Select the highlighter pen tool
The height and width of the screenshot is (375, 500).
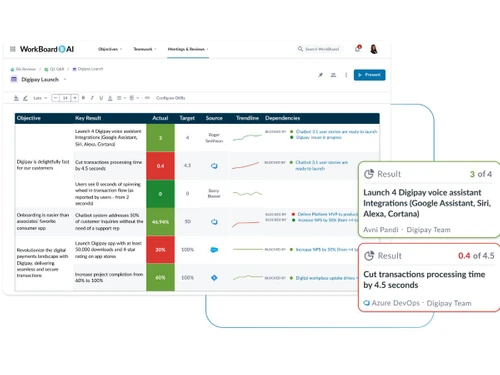coord(25,98)
